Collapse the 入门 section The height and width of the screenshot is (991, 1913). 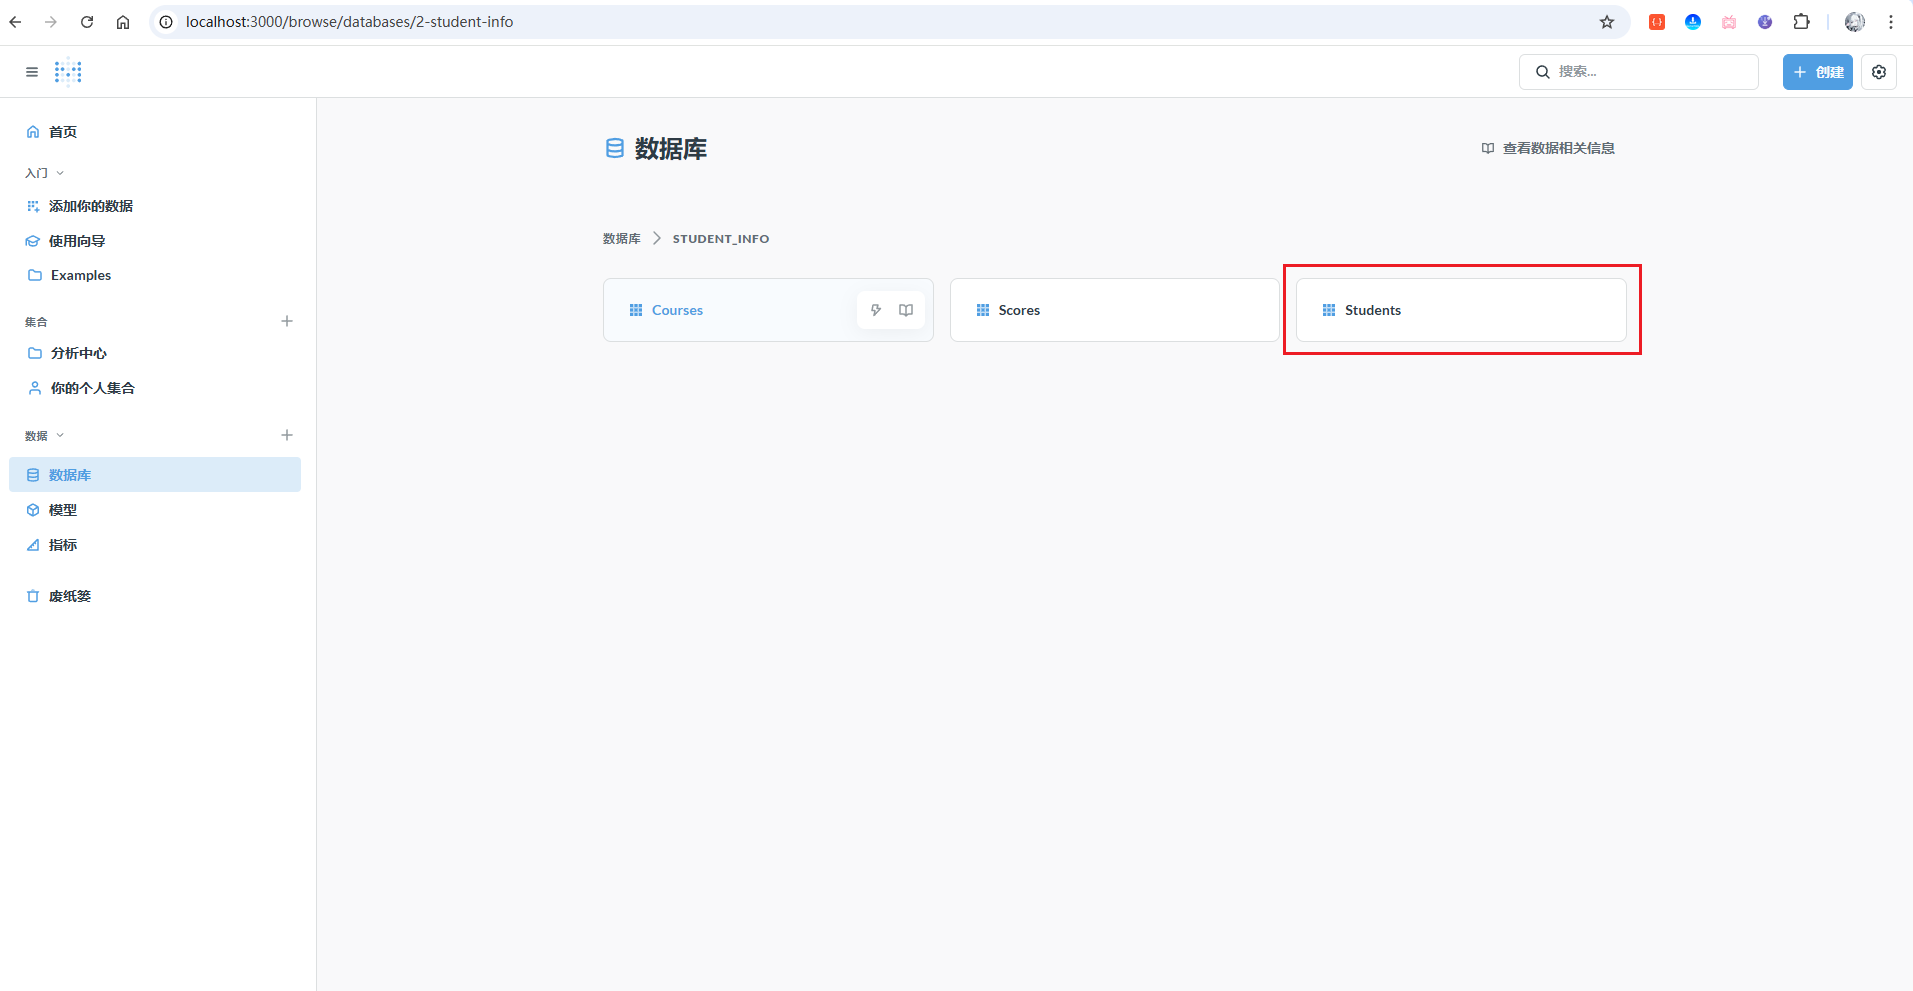(x=45, y=173)
